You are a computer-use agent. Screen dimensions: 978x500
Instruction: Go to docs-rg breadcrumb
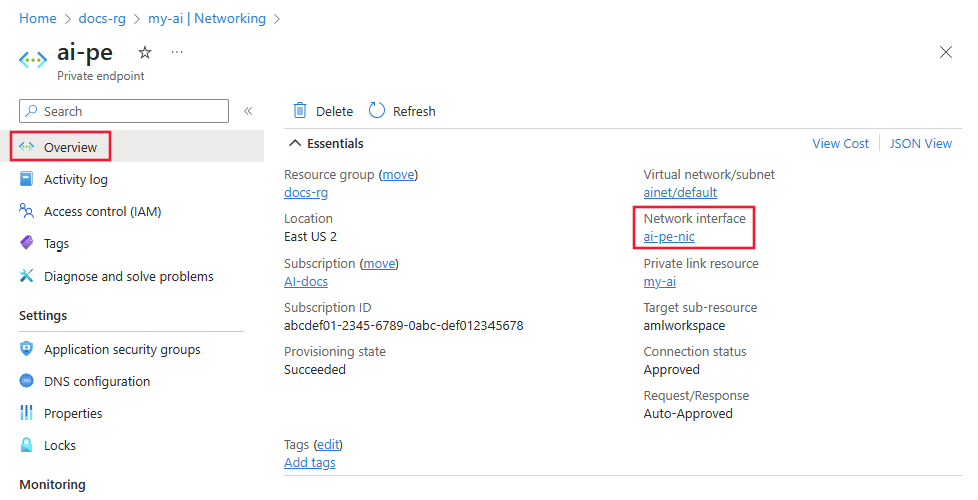pyautogui.click(x=102, y=19)
